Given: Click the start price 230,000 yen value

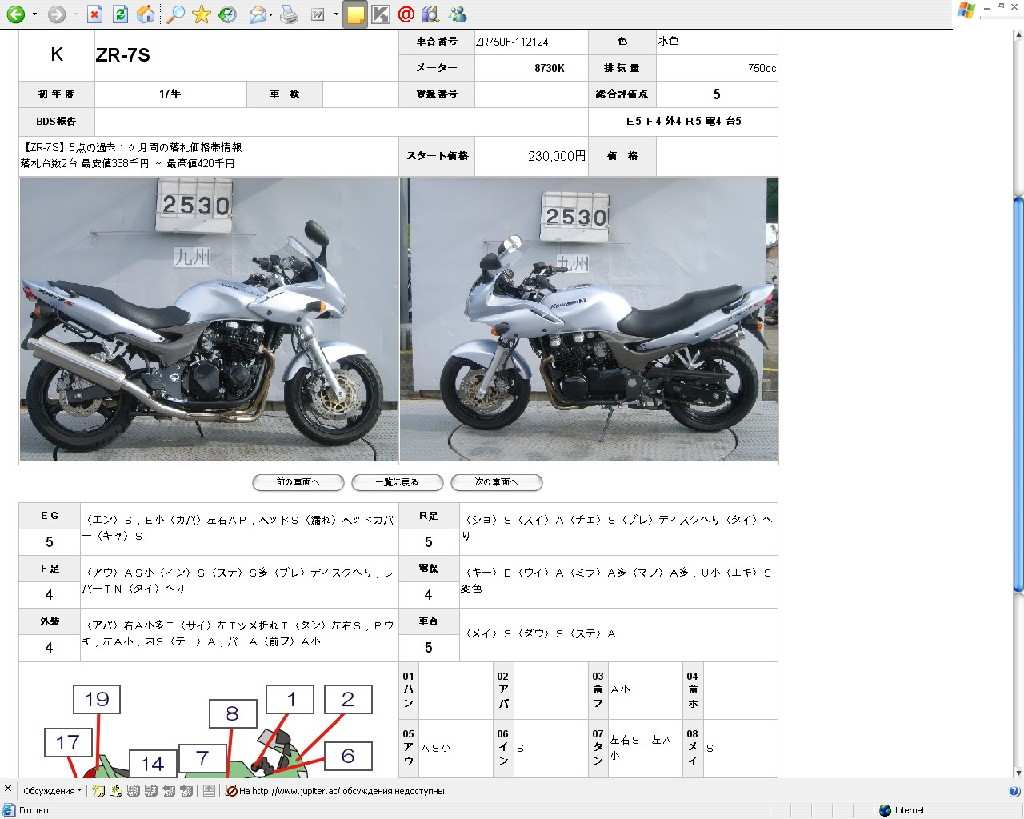Looking at the screenshot, I should [x=556, y=156].
